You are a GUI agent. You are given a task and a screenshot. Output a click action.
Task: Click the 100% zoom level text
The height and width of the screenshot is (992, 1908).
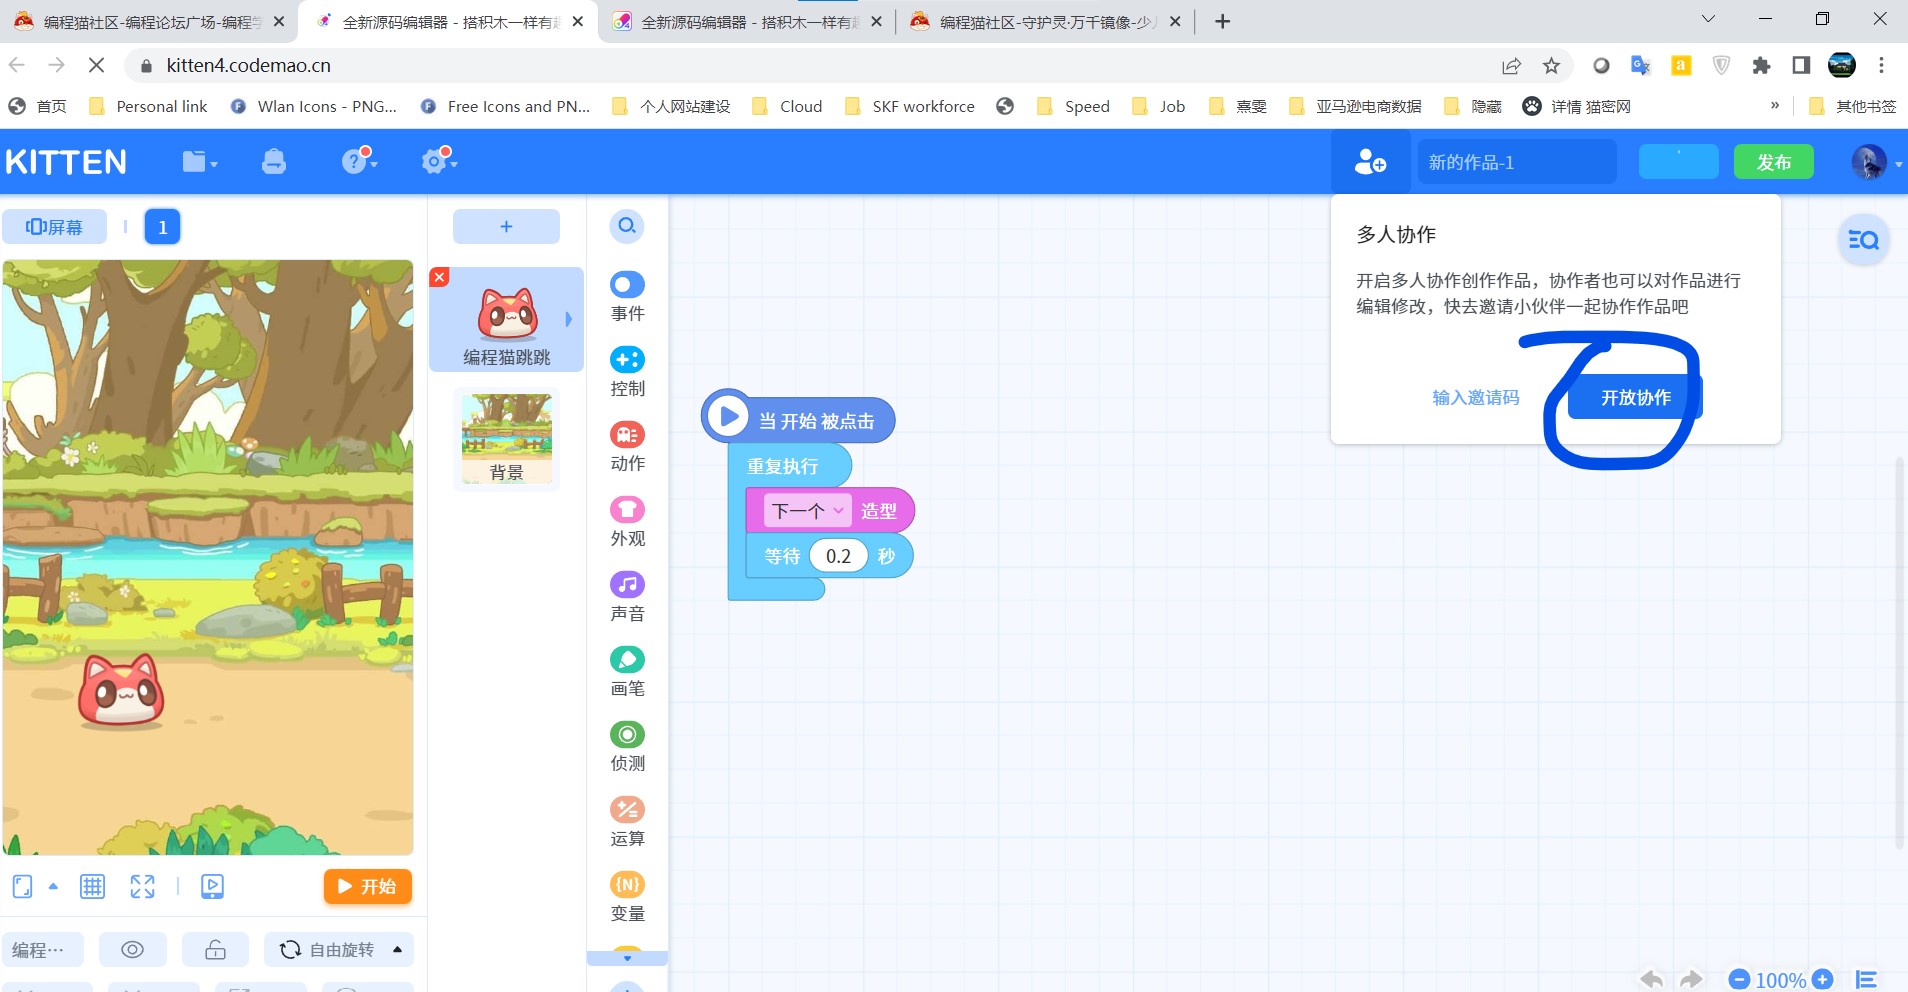pyautogui.click(x=1780, y=980)
